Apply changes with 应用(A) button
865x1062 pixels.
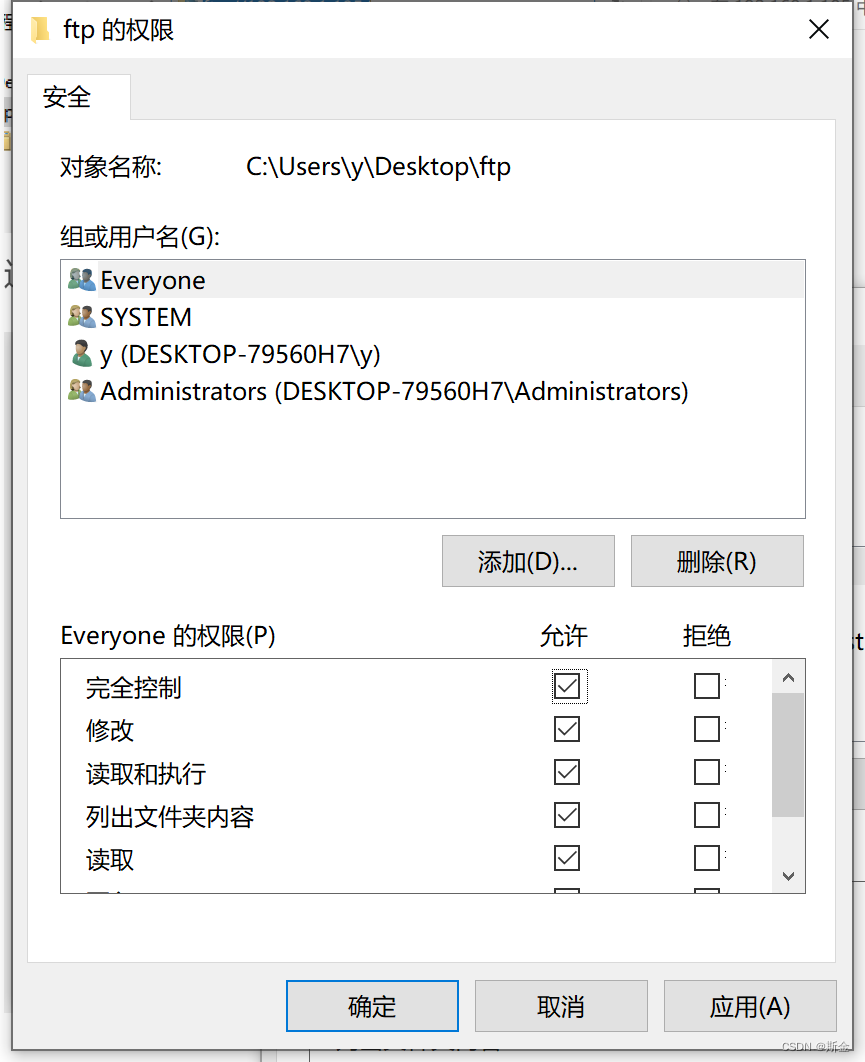(x=750, y=1006)
